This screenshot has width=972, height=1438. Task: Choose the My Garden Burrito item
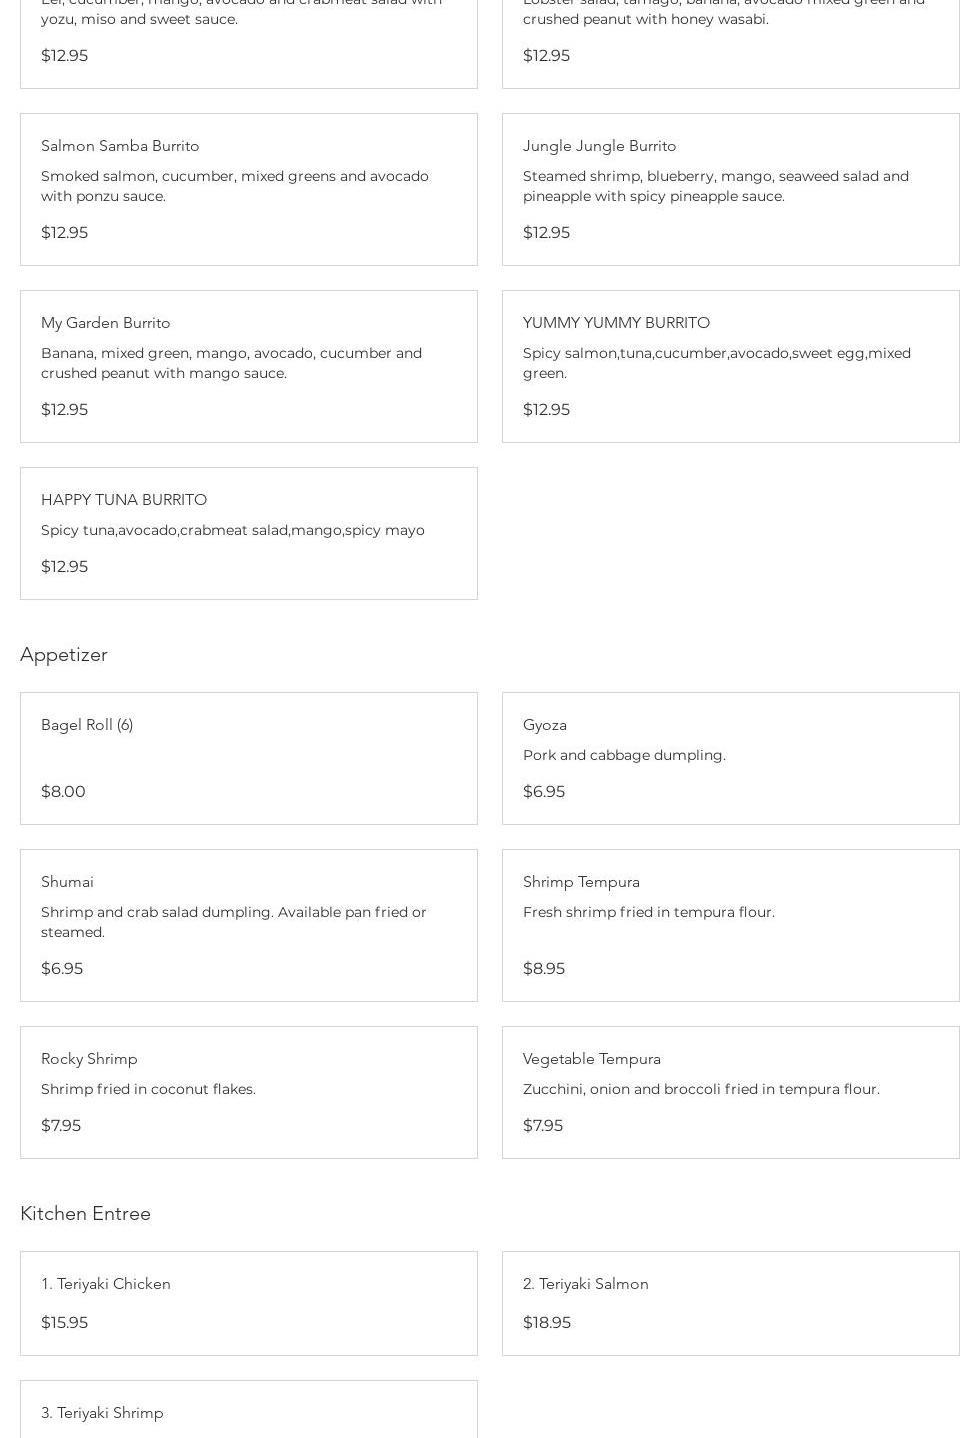tap(105, 323)
